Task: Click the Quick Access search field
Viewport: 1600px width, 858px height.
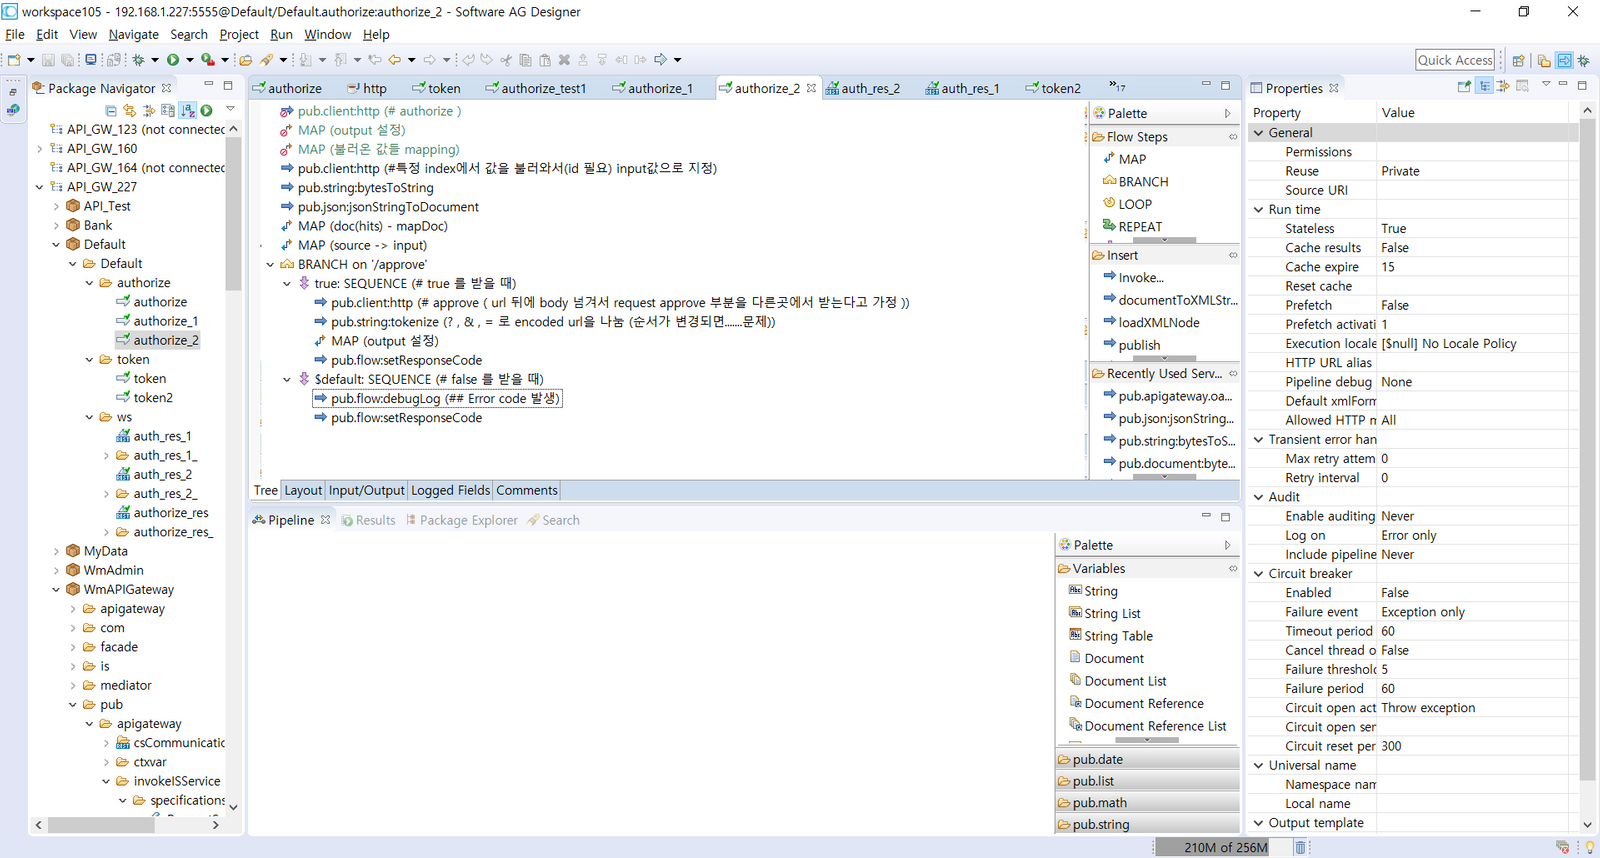Action: [1455, 60]
